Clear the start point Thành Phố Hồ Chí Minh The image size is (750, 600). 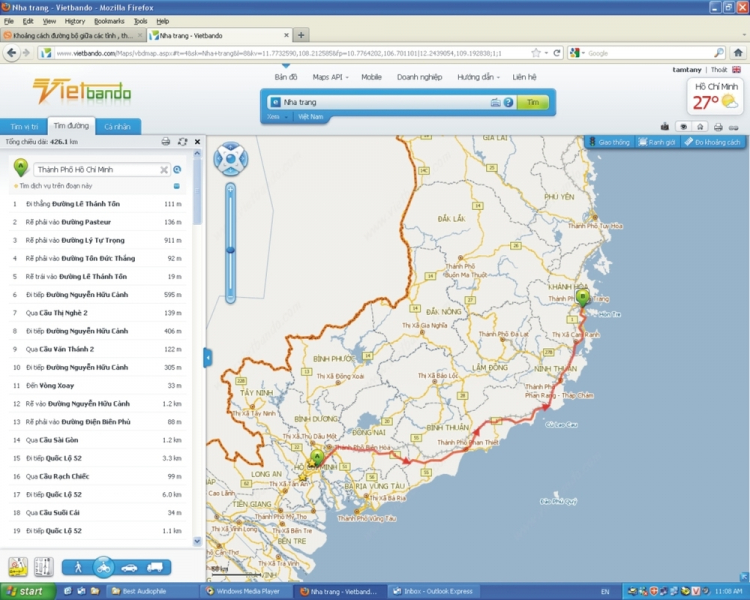click(164, 170)
